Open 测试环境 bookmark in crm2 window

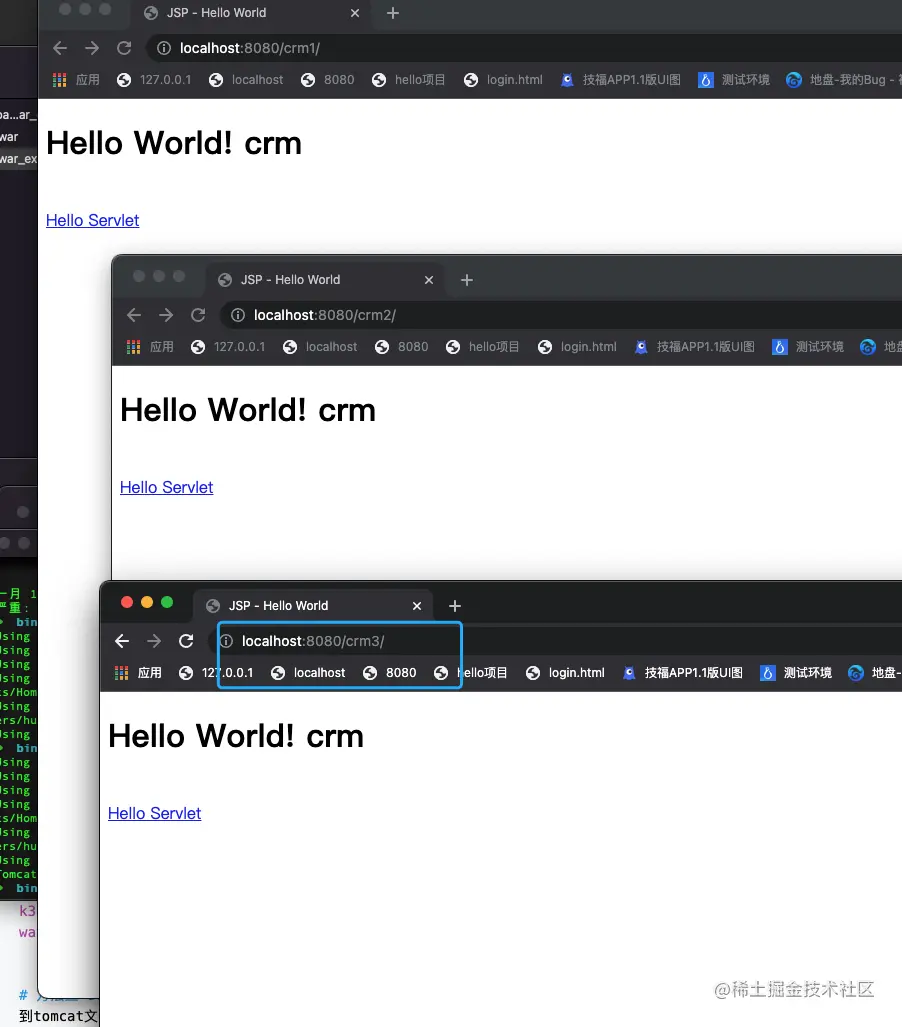point(808,347)
